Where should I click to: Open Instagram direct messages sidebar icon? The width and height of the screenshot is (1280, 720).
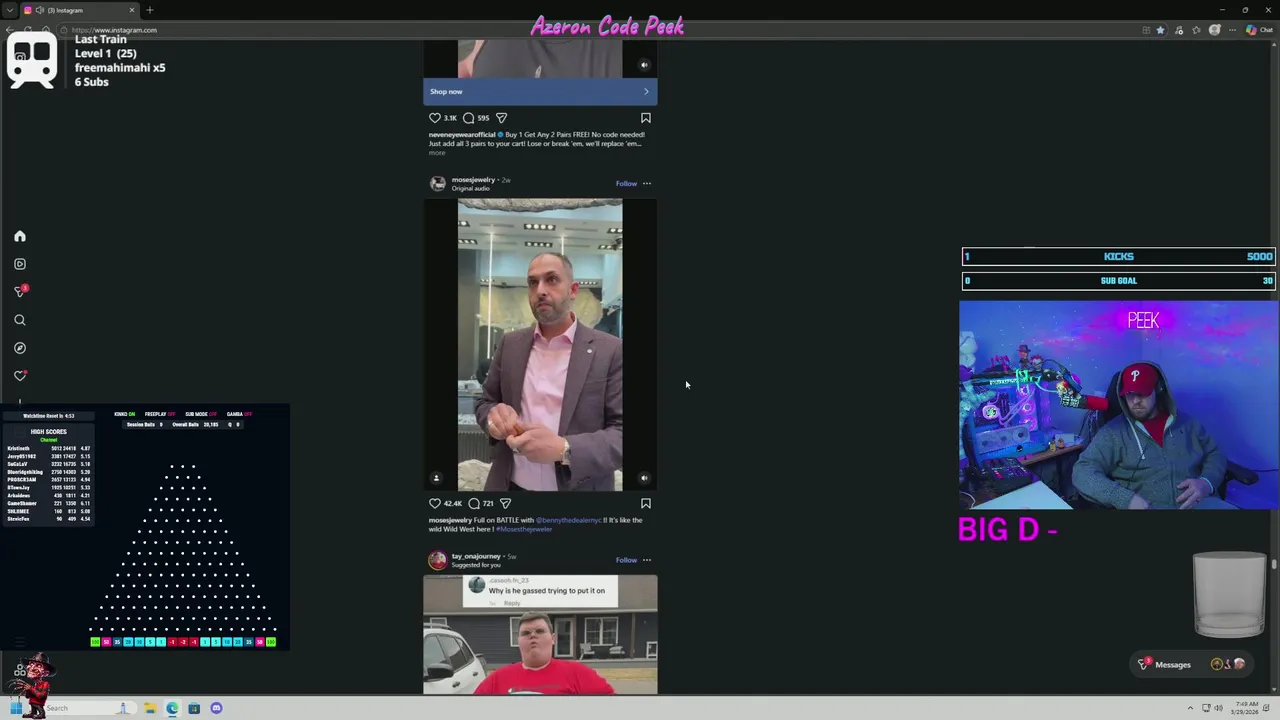pyautogui.click(x=20, y=291)
